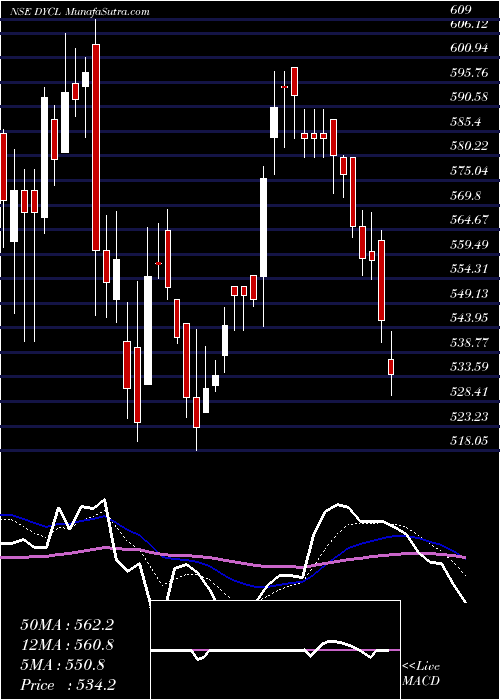The width and height of the screenshot is (500, 700).
Task: Click the last red candlestick near 533.59
Action: 391,367
